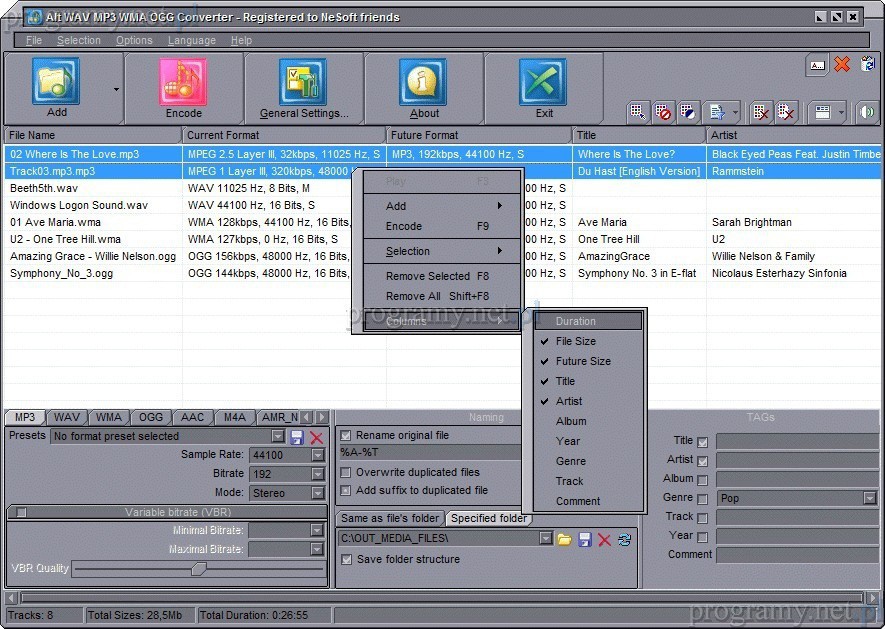885x629 pixels.
Task: Switch to the OGG format tab
Action: (x=151, y=417)
